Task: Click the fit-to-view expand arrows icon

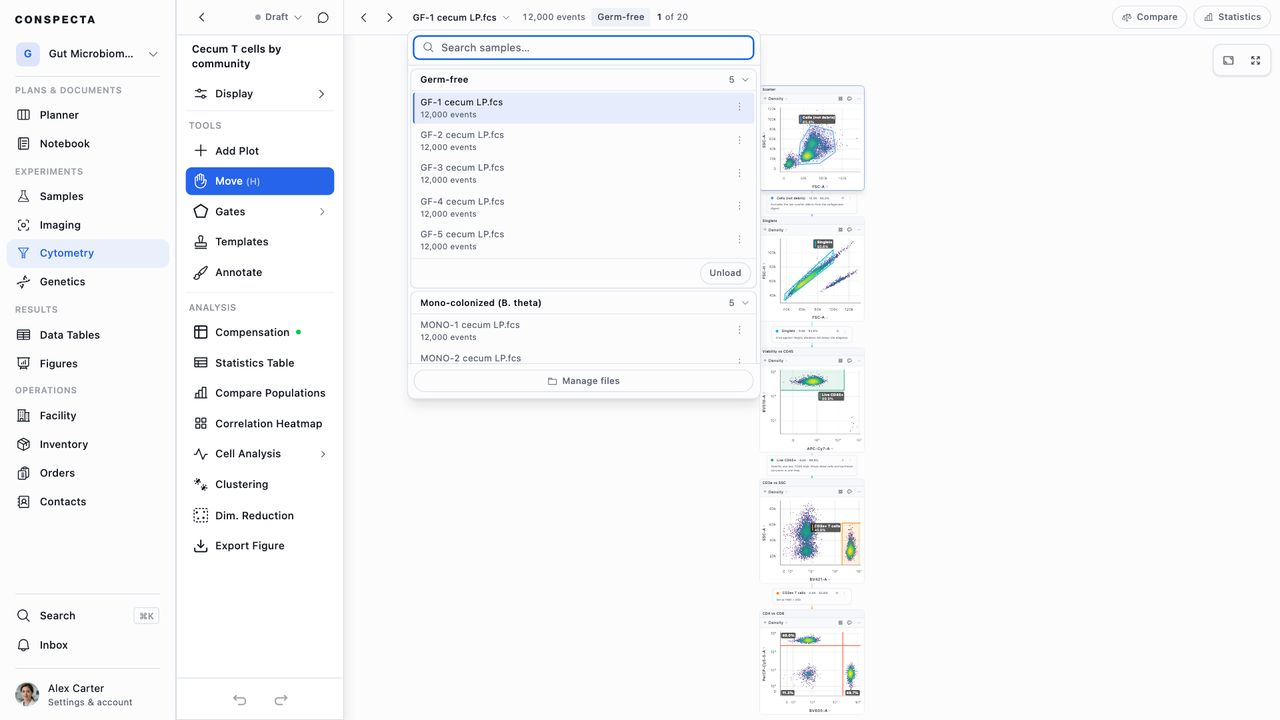Action: click(1256, 61)
